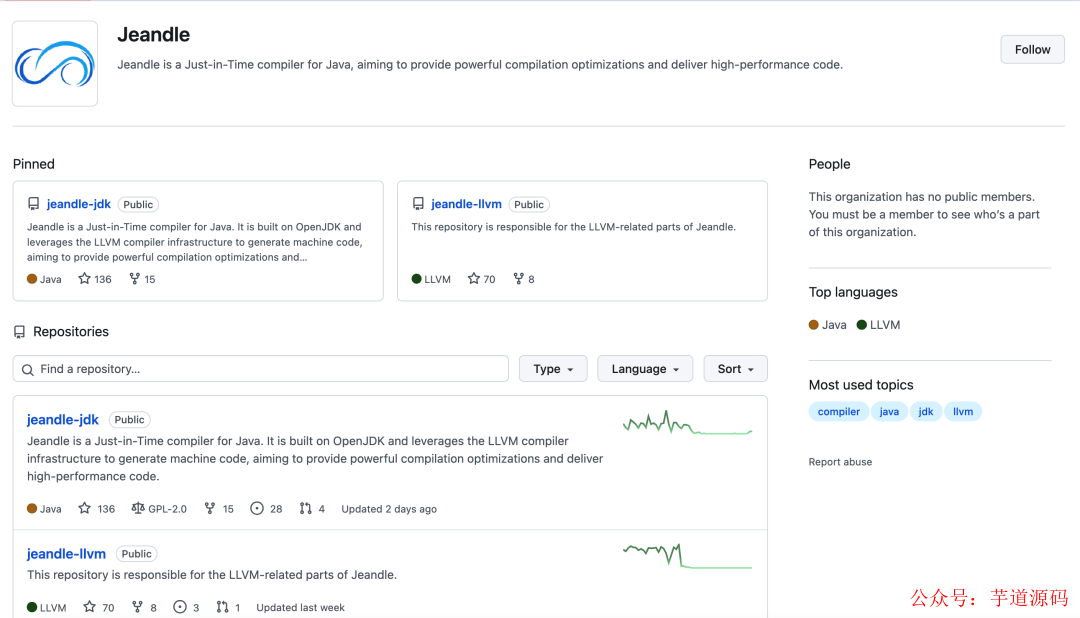Follow the Jeandle organization
This screenshot has height=618, width=1080.
click(x=1032, y=49)
